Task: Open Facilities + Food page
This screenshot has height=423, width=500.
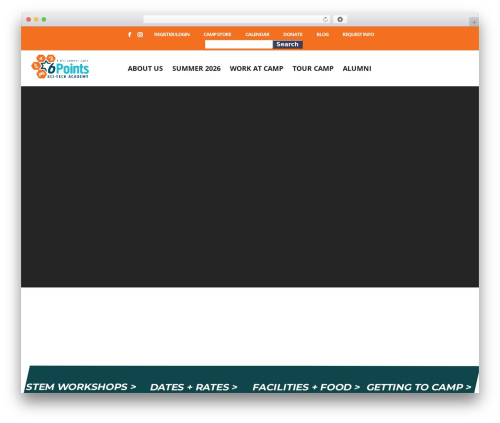Action: (306, 387)
